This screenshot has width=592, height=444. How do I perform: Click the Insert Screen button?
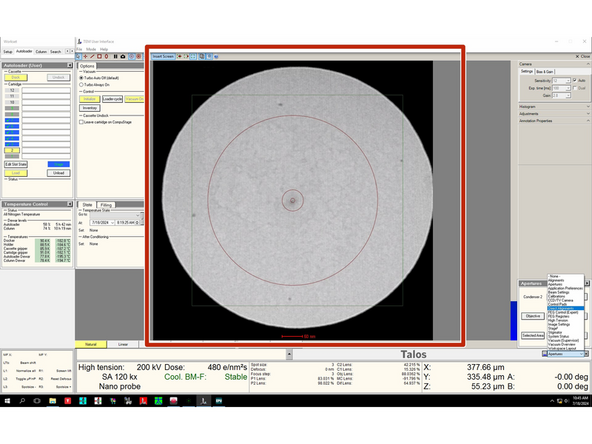pos(163,56)
